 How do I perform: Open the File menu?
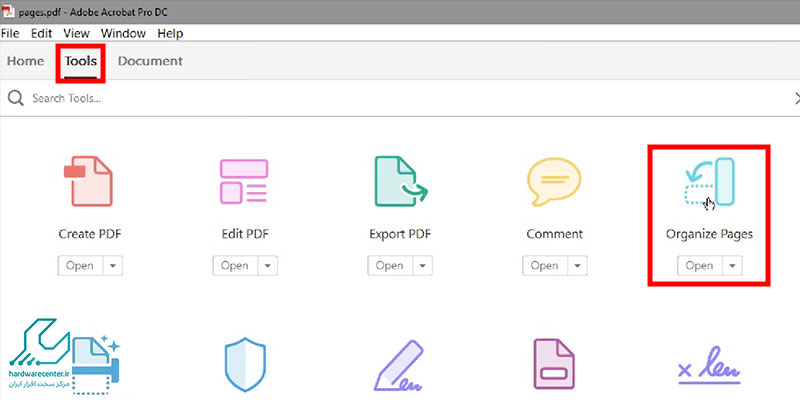click(10, 34)
